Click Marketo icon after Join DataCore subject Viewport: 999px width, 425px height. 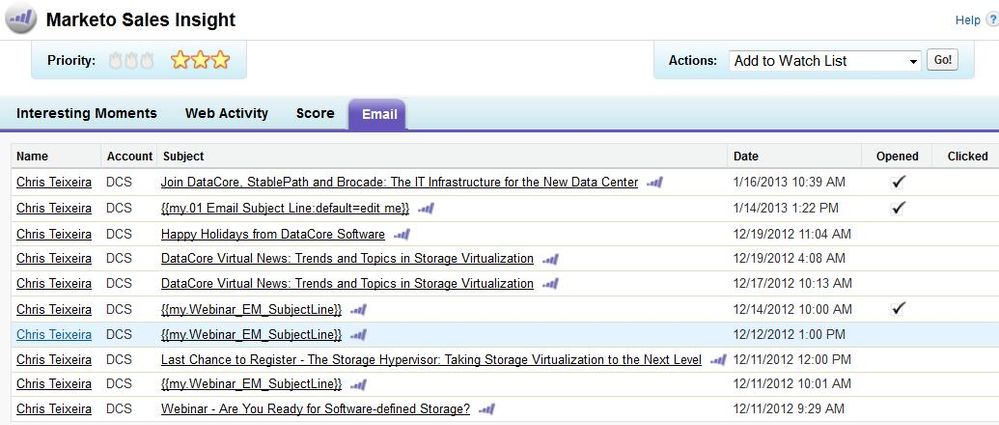pos(655,183)
